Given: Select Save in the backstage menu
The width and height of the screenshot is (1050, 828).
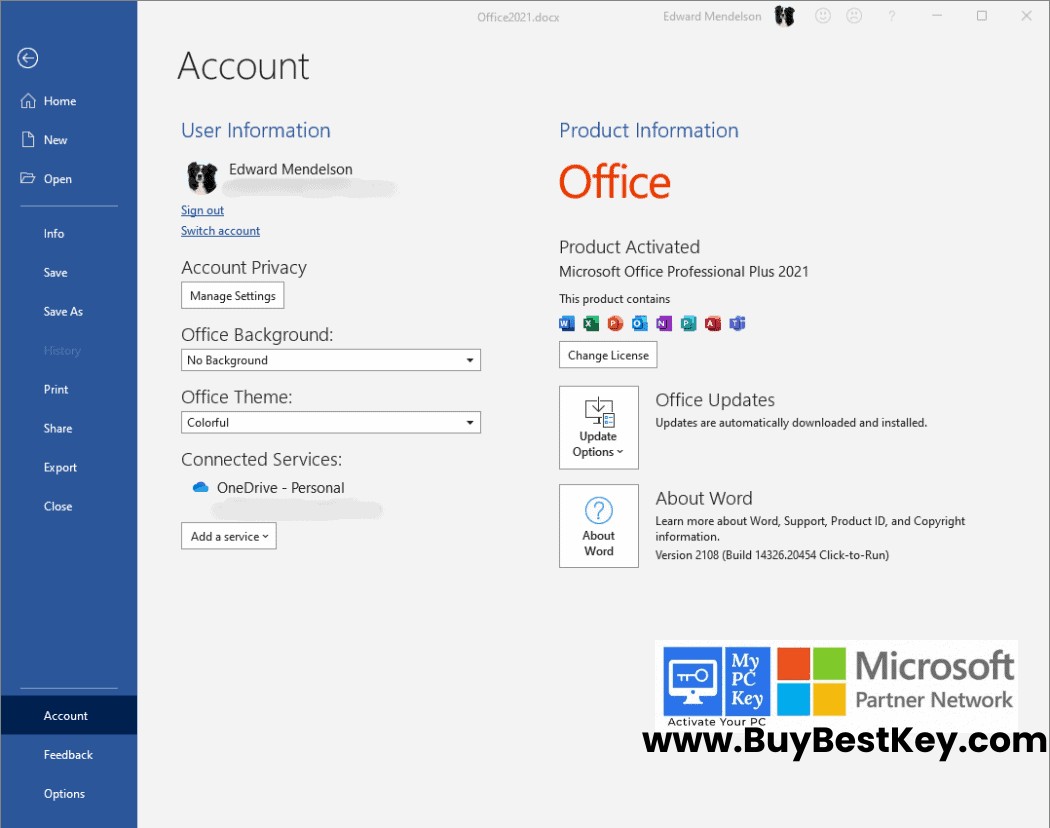Looking at the screenshot, I should pyautogui.click(x=55, y=273).
